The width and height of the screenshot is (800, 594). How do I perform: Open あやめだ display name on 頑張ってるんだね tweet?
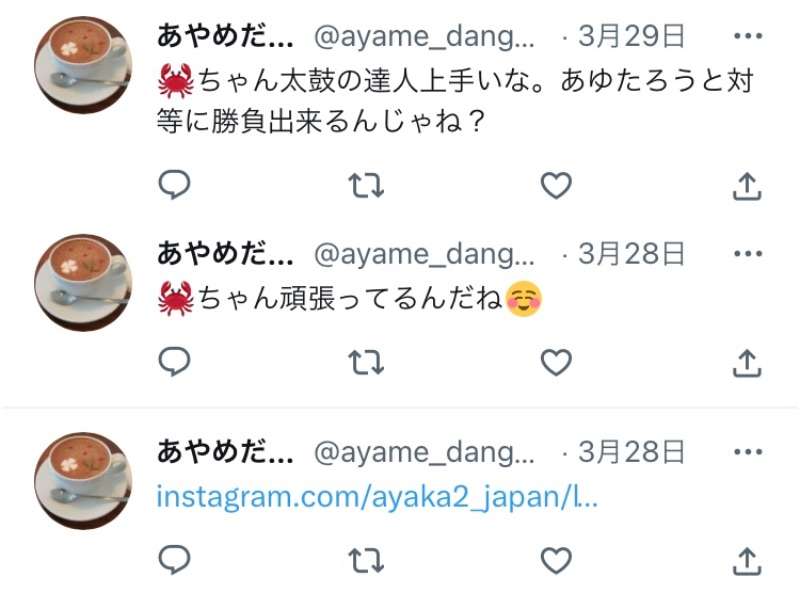click(225, 254)
